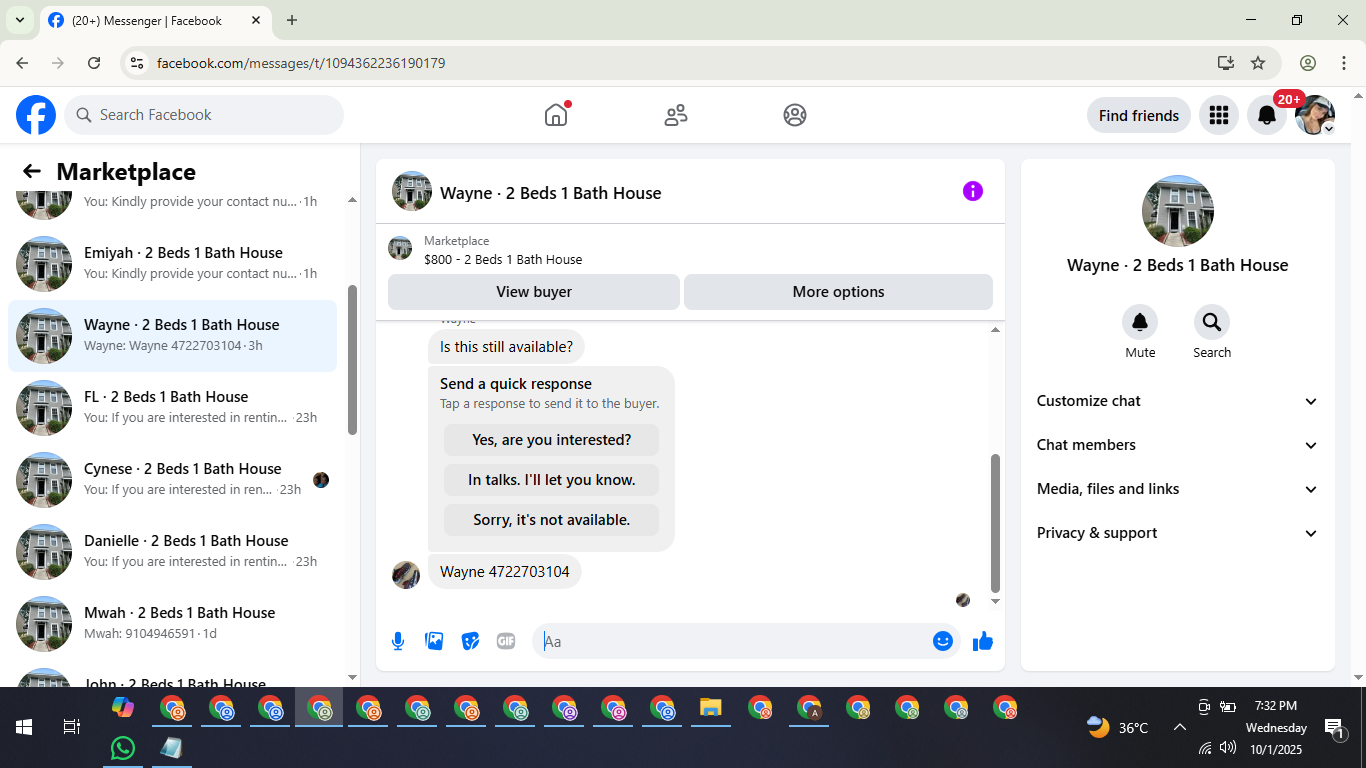Open WhatsApp from the taskbar
The height and width of the screenshot is (768, 1366).
tap(123, 748)
